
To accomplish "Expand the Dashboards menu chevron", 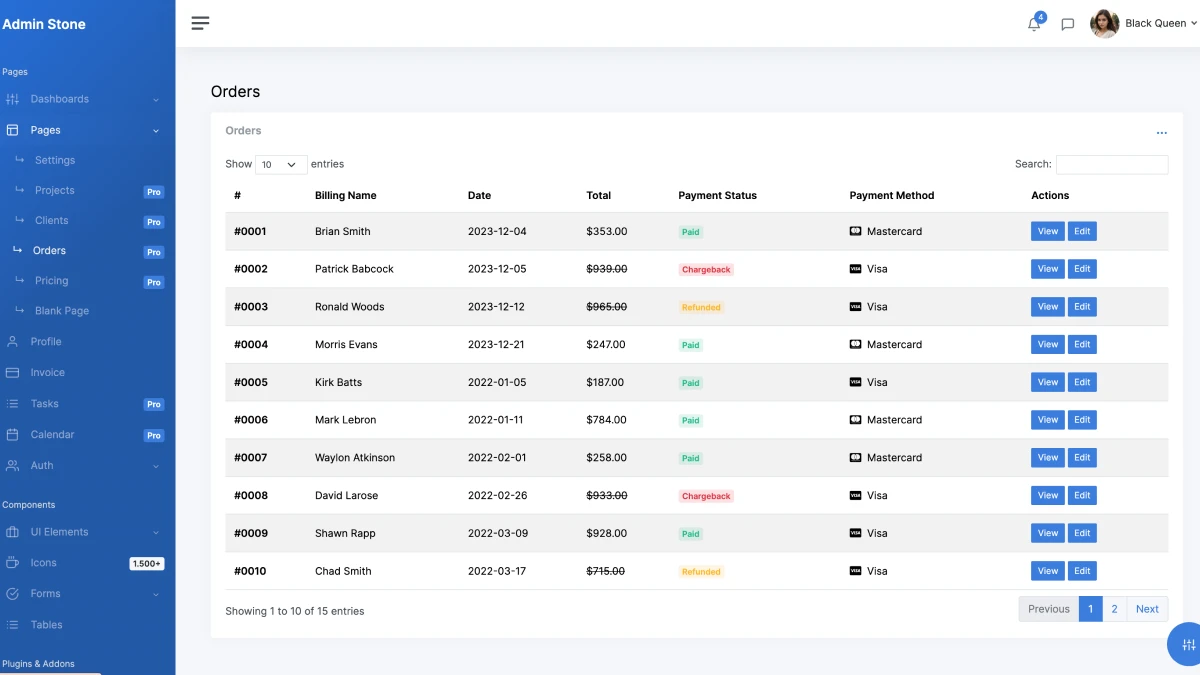I will coord(156,100).
